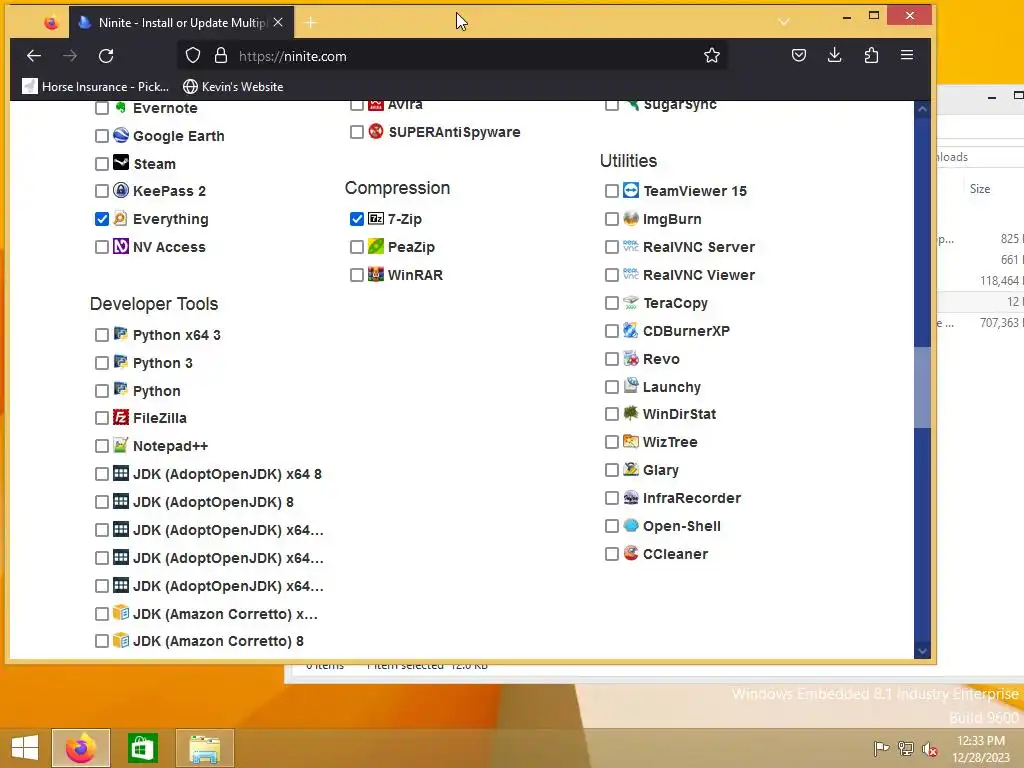This screenshot has width=1024, height=768.
Task: Uncheck the 7-Zip checkbox
Action: tap(357, 219)
